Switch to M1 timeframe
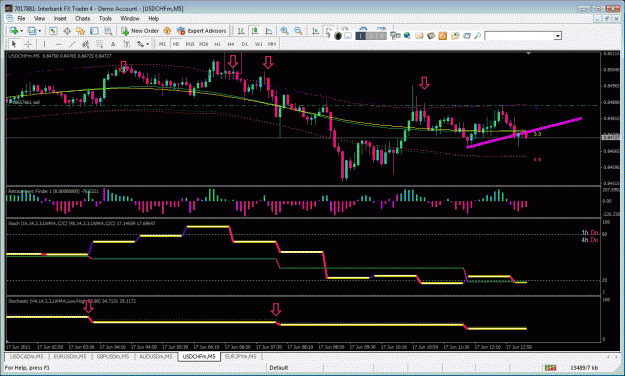 (162, 44)
